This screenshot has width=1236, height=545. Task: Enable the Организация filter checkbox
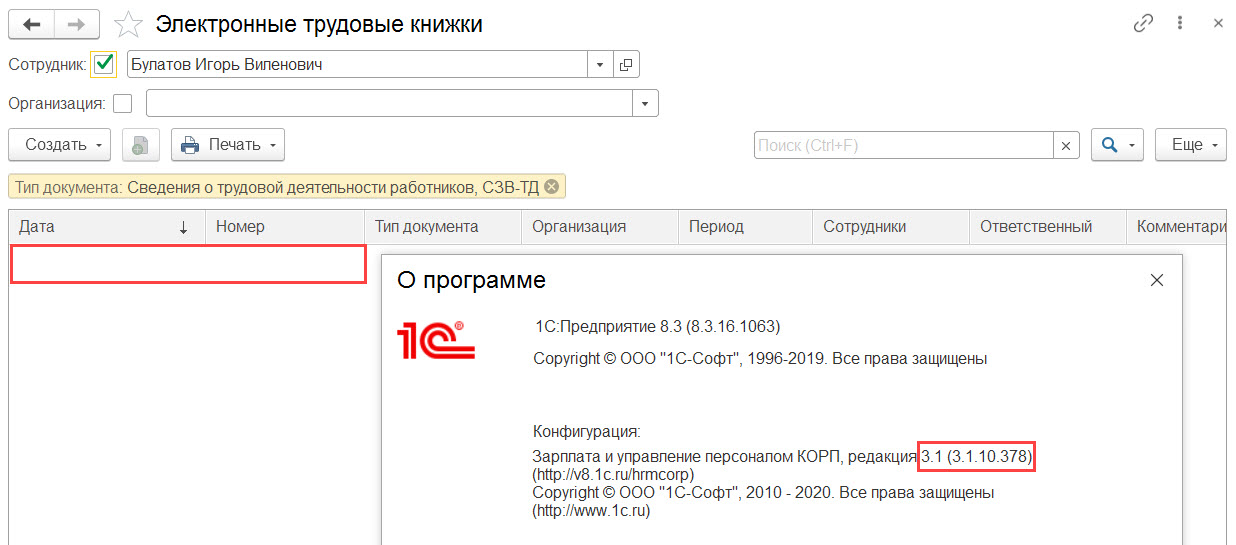click(122, 103)
